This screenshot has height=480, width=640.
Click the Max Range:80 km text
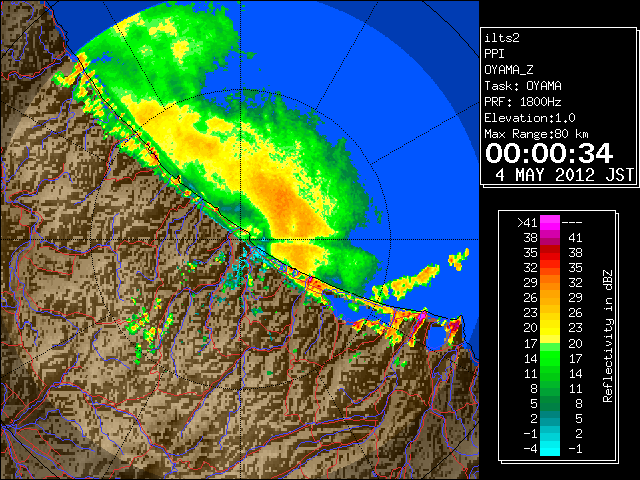point(536,134)
